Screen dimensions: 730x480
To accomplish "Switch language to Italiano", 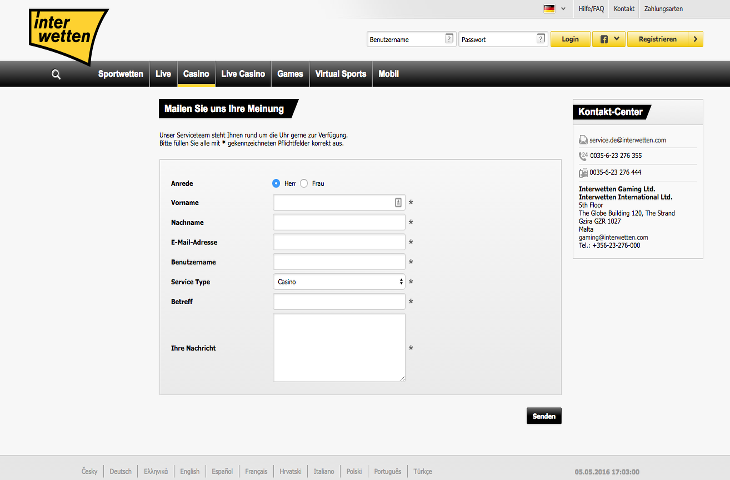I will (324, 471).
